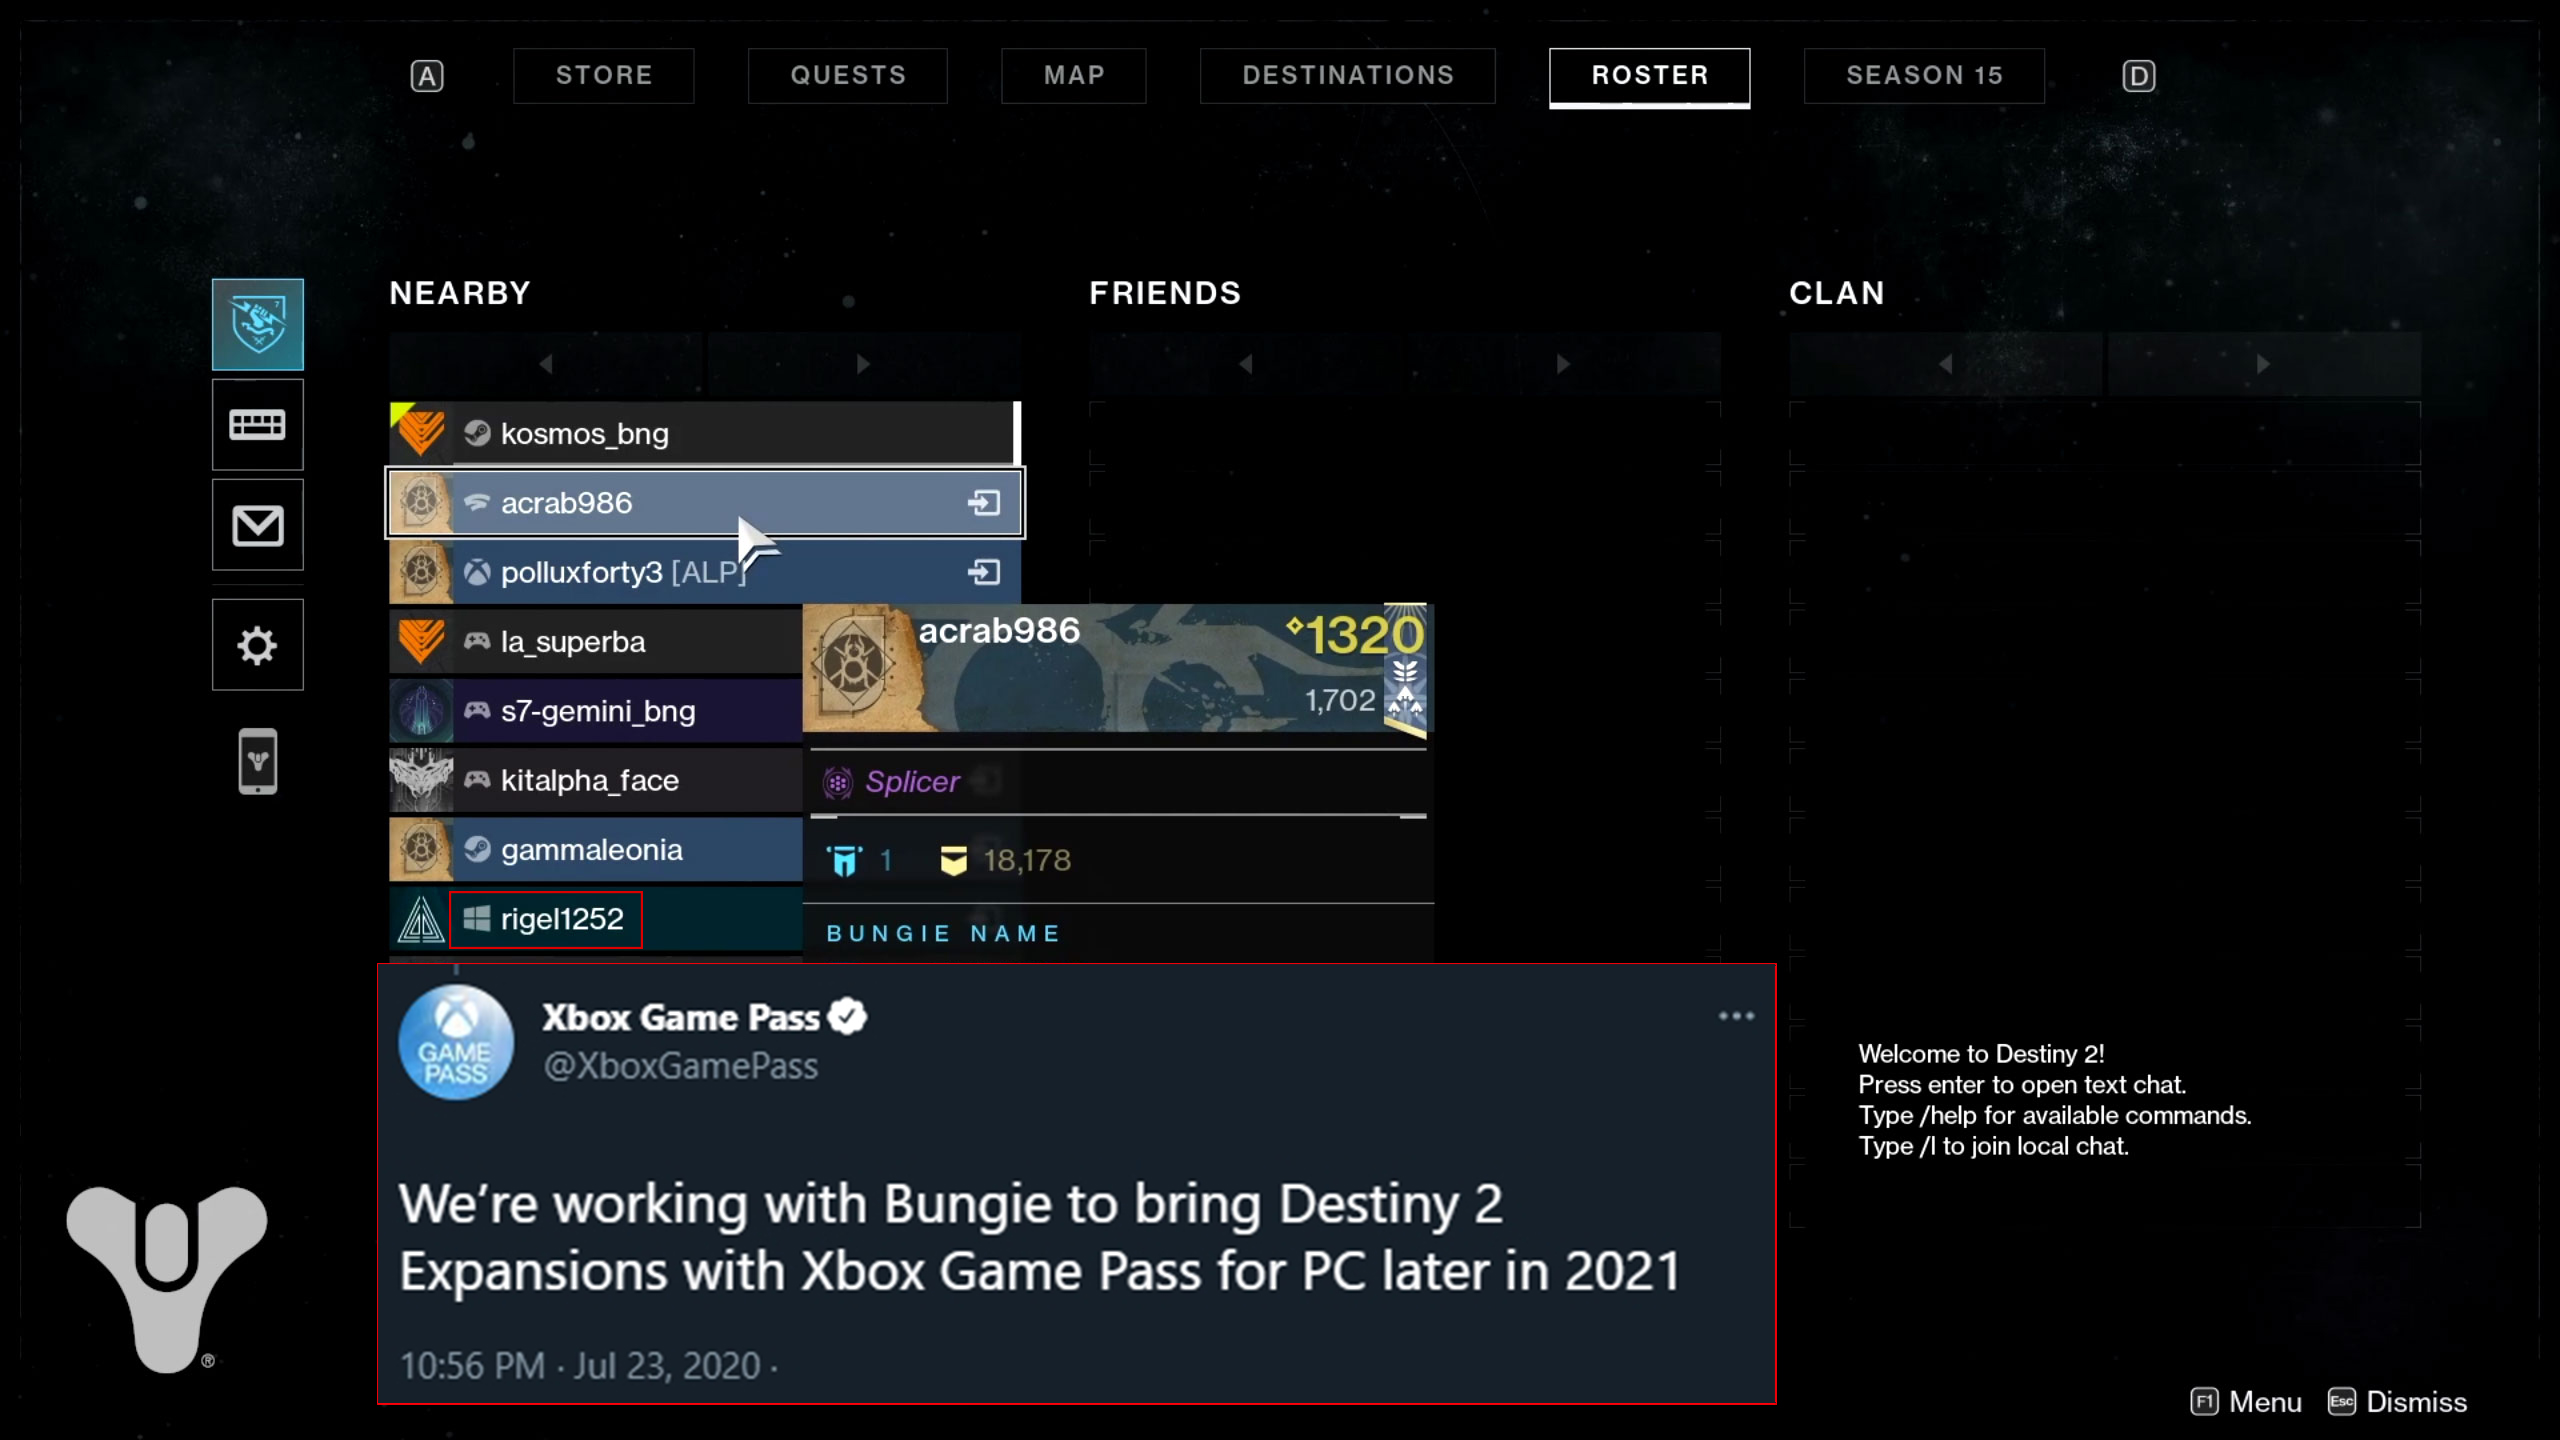This screenshot has width=2560, height=1440.
Task: Select player rigel1252 in Nearby list
Action: 596,919
